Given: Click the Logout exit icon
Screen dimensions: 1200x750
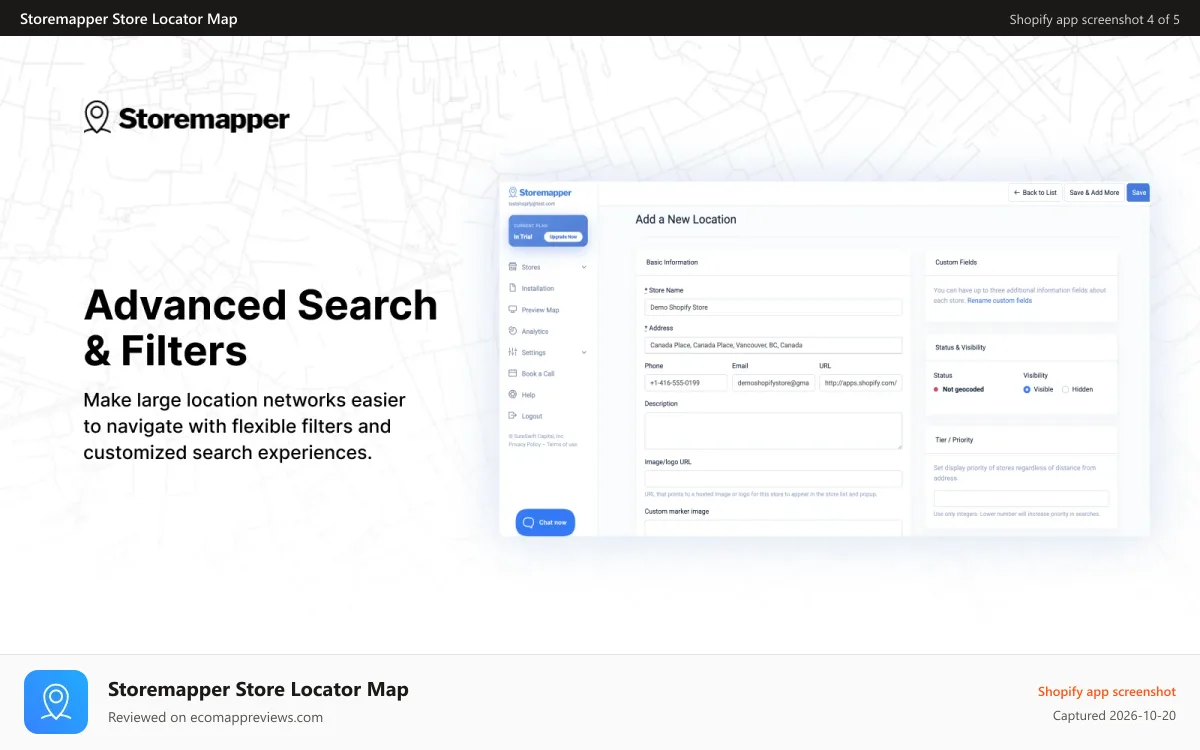Looking at the screenshot, I should click(x=512, y=415).
